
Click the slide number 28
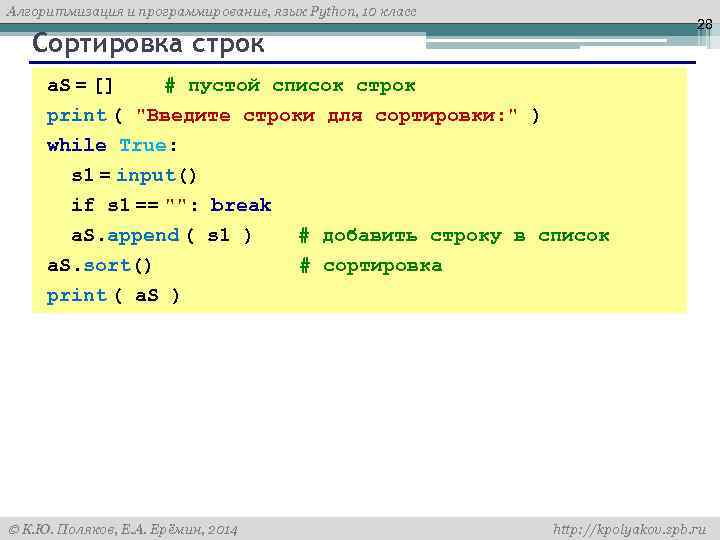pyautogui.click(x=704, y=24)
